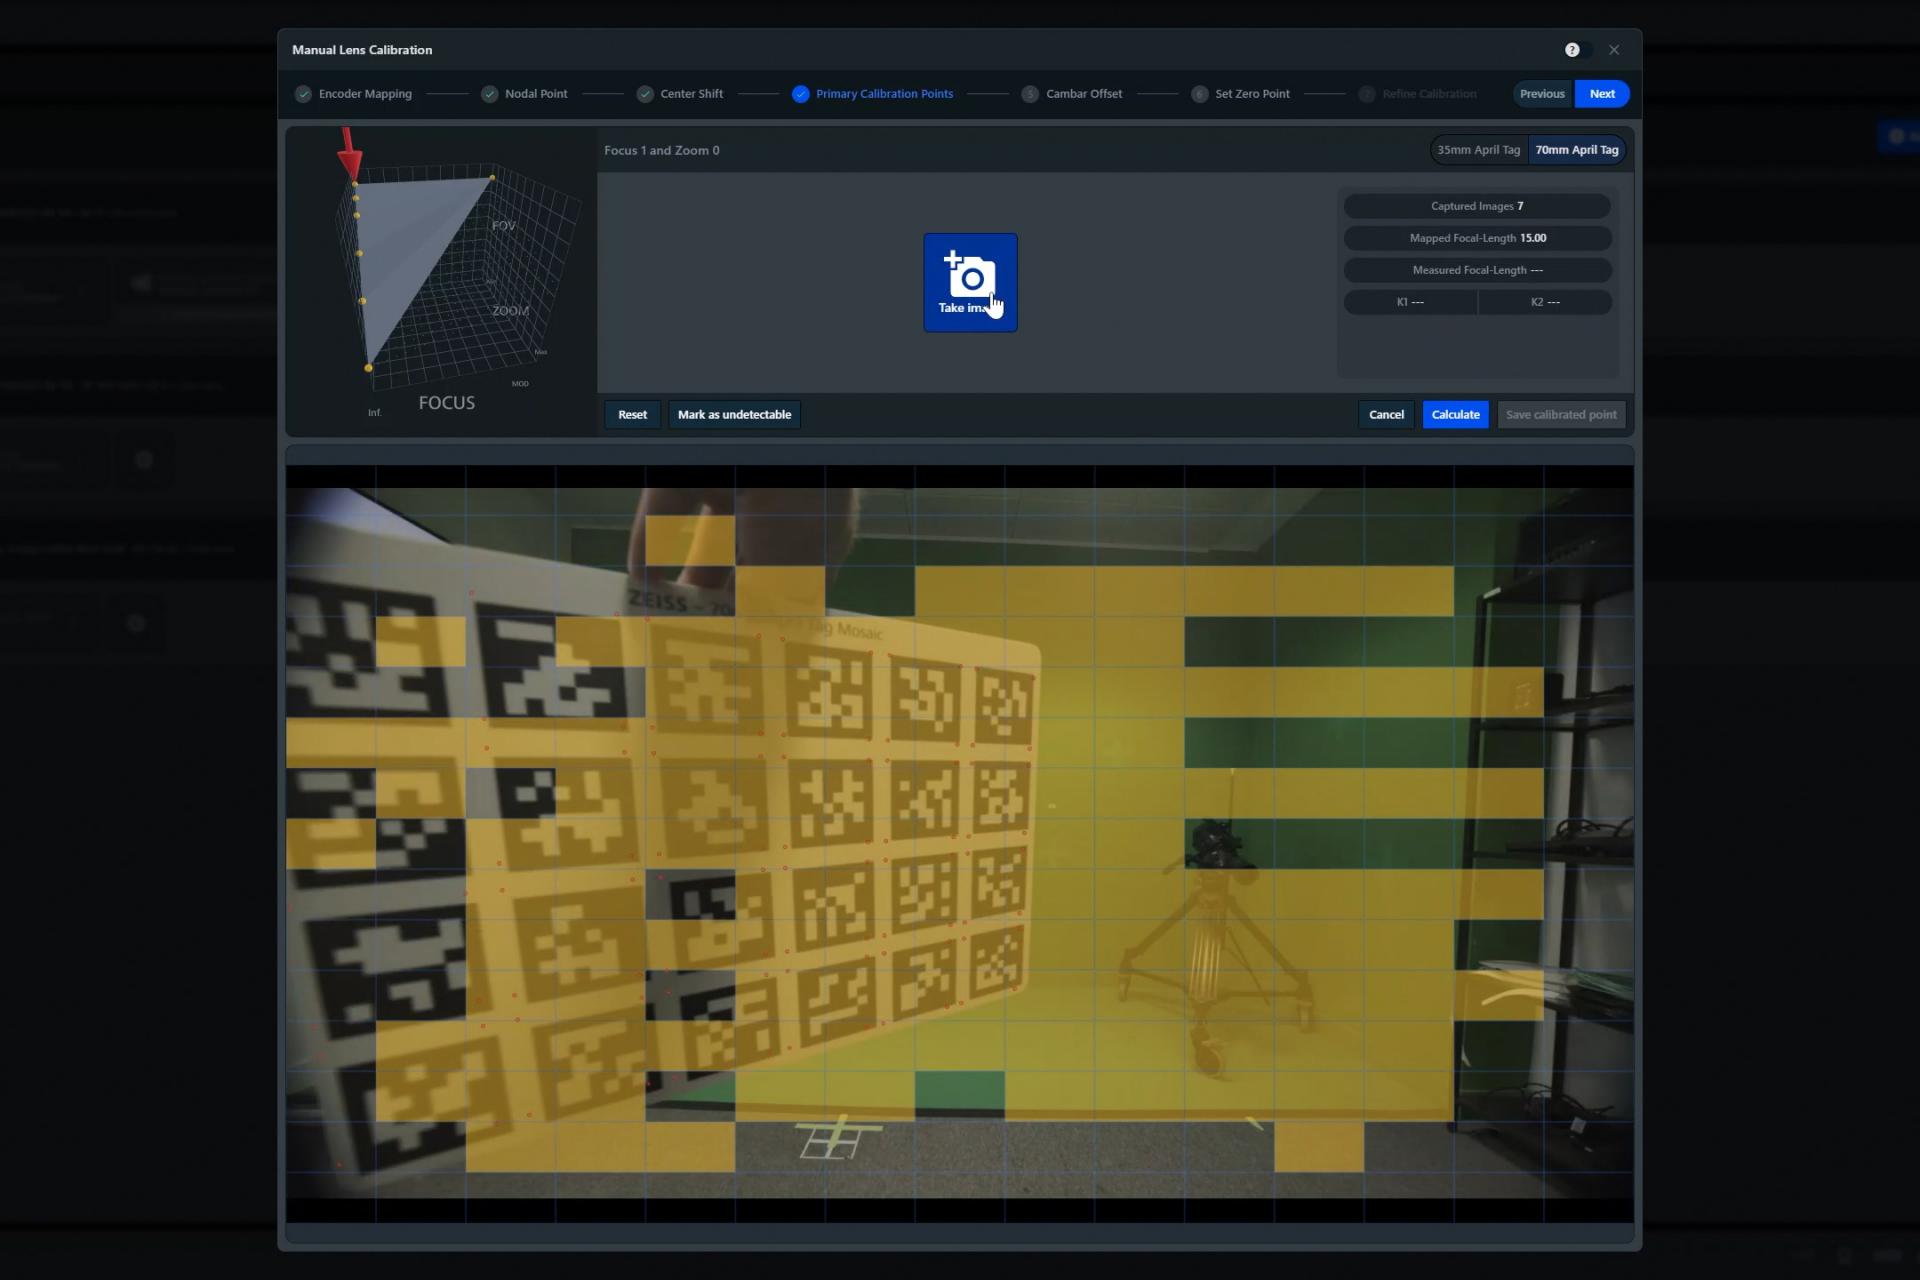Click the Set Zero Point step circle
1920x1280 pixels.
(1199, 94)
